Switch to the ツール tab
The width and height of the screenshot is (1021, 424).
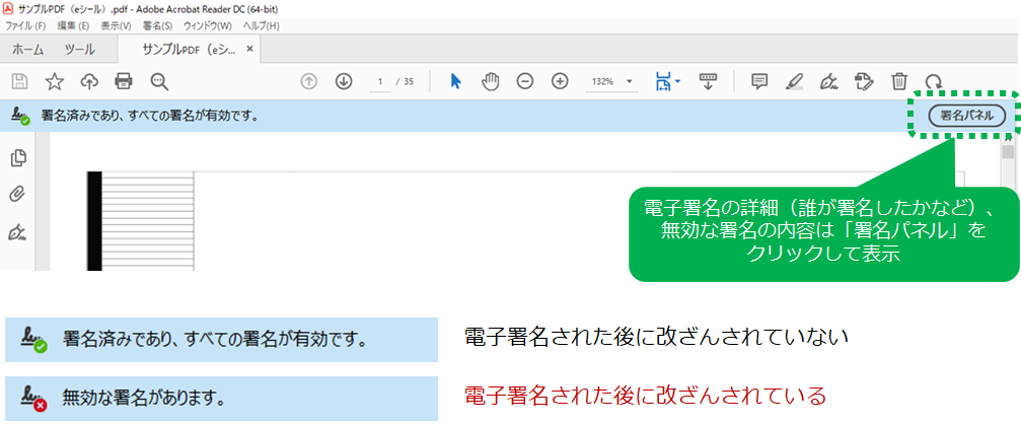pos(79,49)
